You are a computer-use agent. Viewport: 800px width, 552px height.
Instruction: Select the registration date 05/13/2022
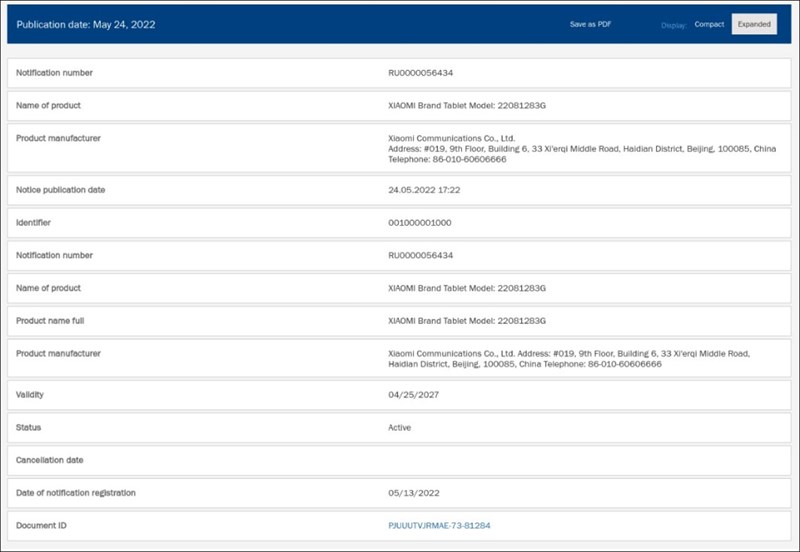pyautogui.click(x=413, y=493)
